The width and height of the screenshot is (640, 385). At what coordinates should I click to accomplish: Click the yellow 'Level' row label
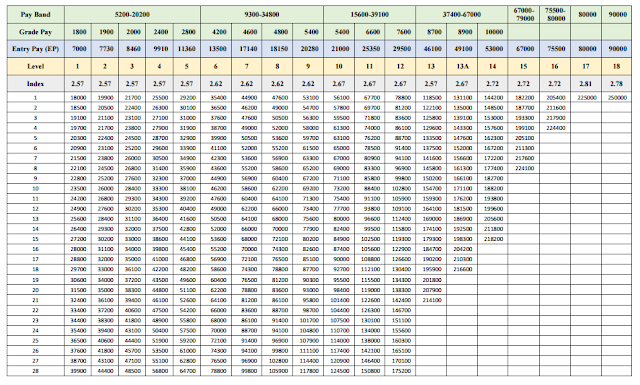click(x=36, y=67)
